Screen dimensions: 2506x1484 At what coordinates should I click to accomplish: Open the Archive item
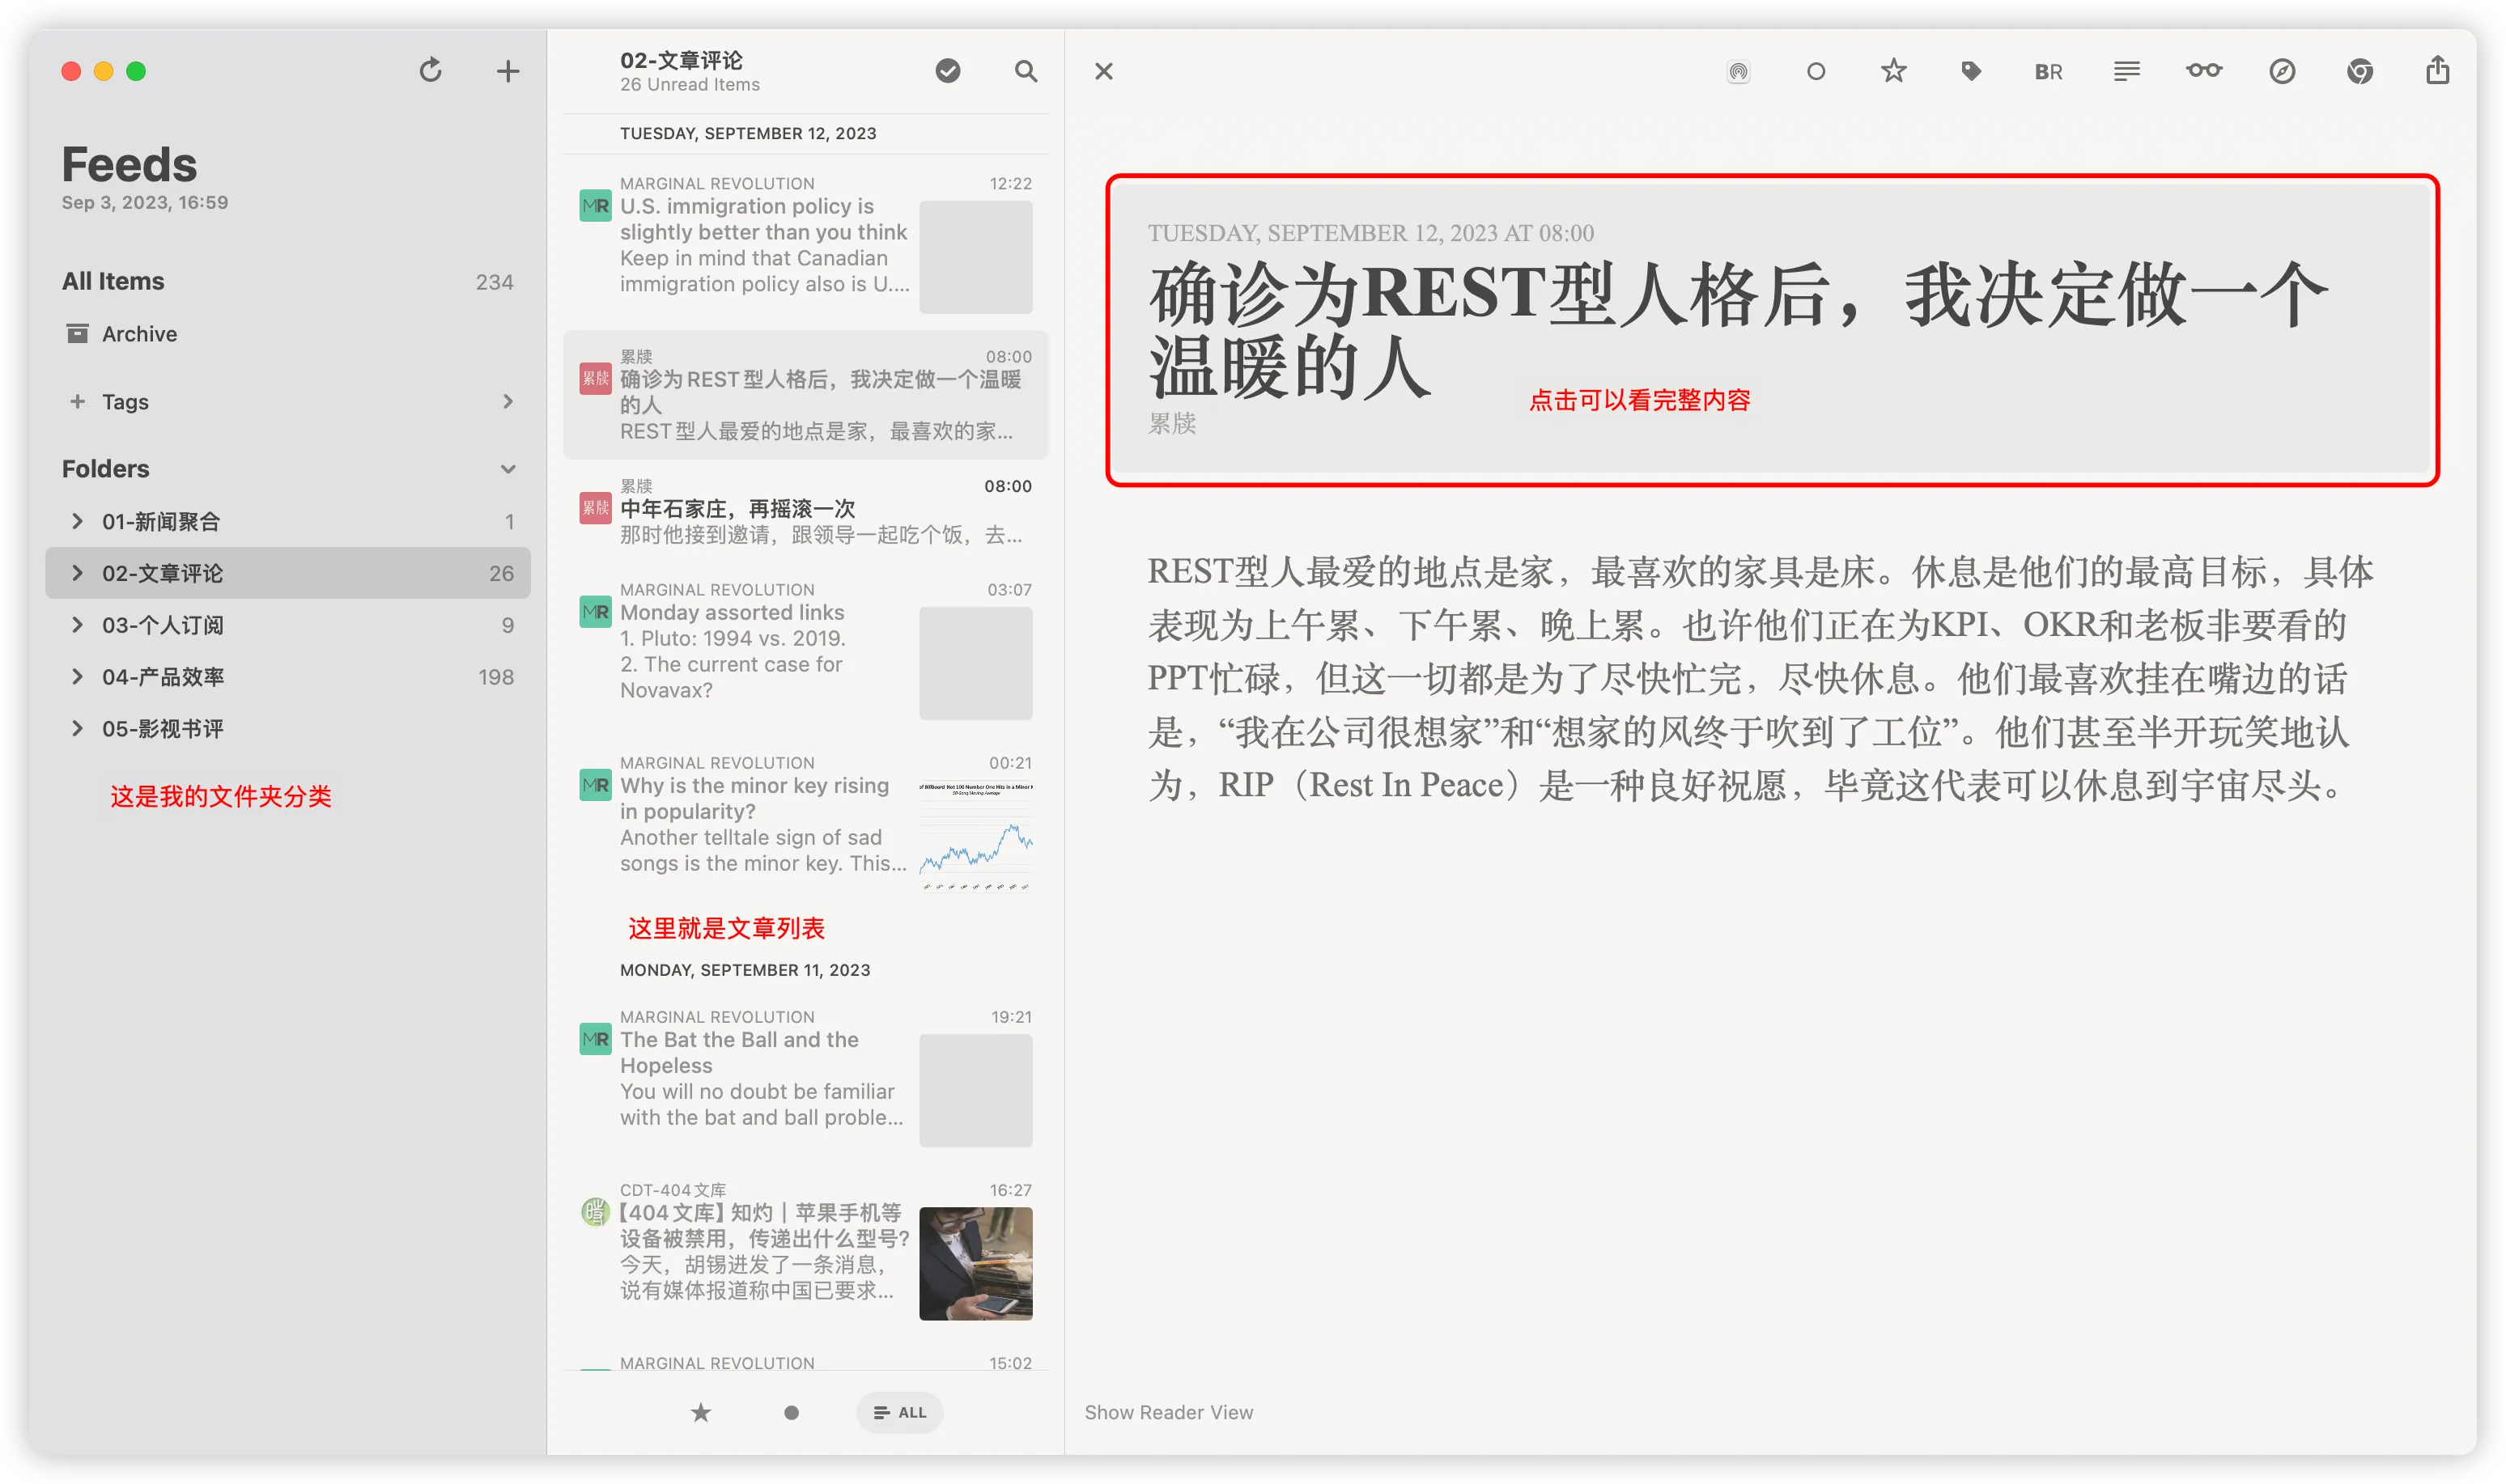point(139,334)
